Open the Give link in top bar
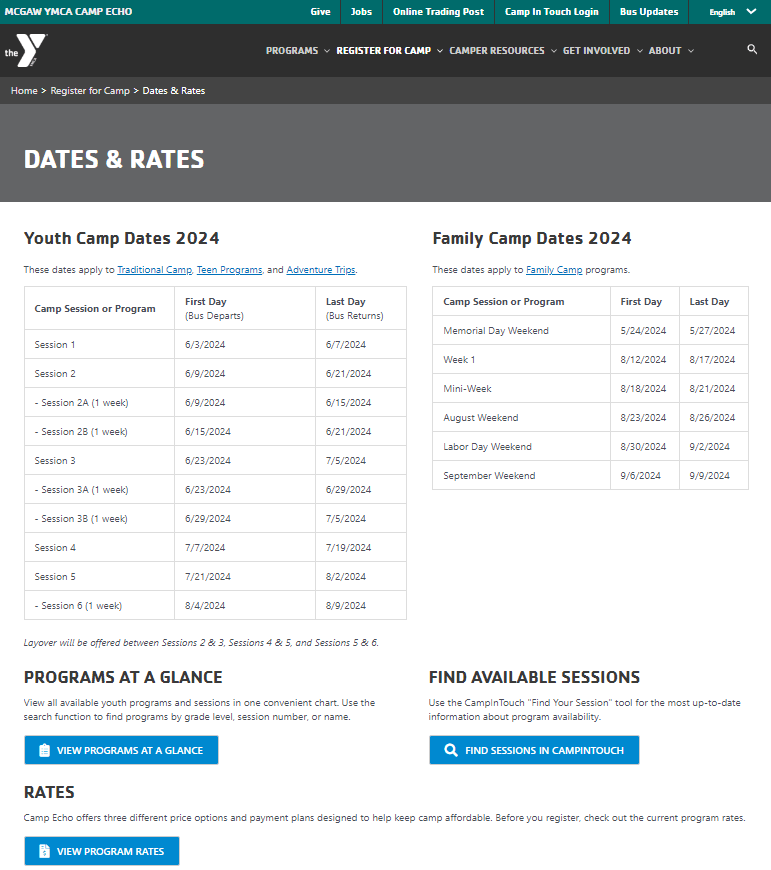This screenshot has height=870, width=771. (x=320, y=12)
